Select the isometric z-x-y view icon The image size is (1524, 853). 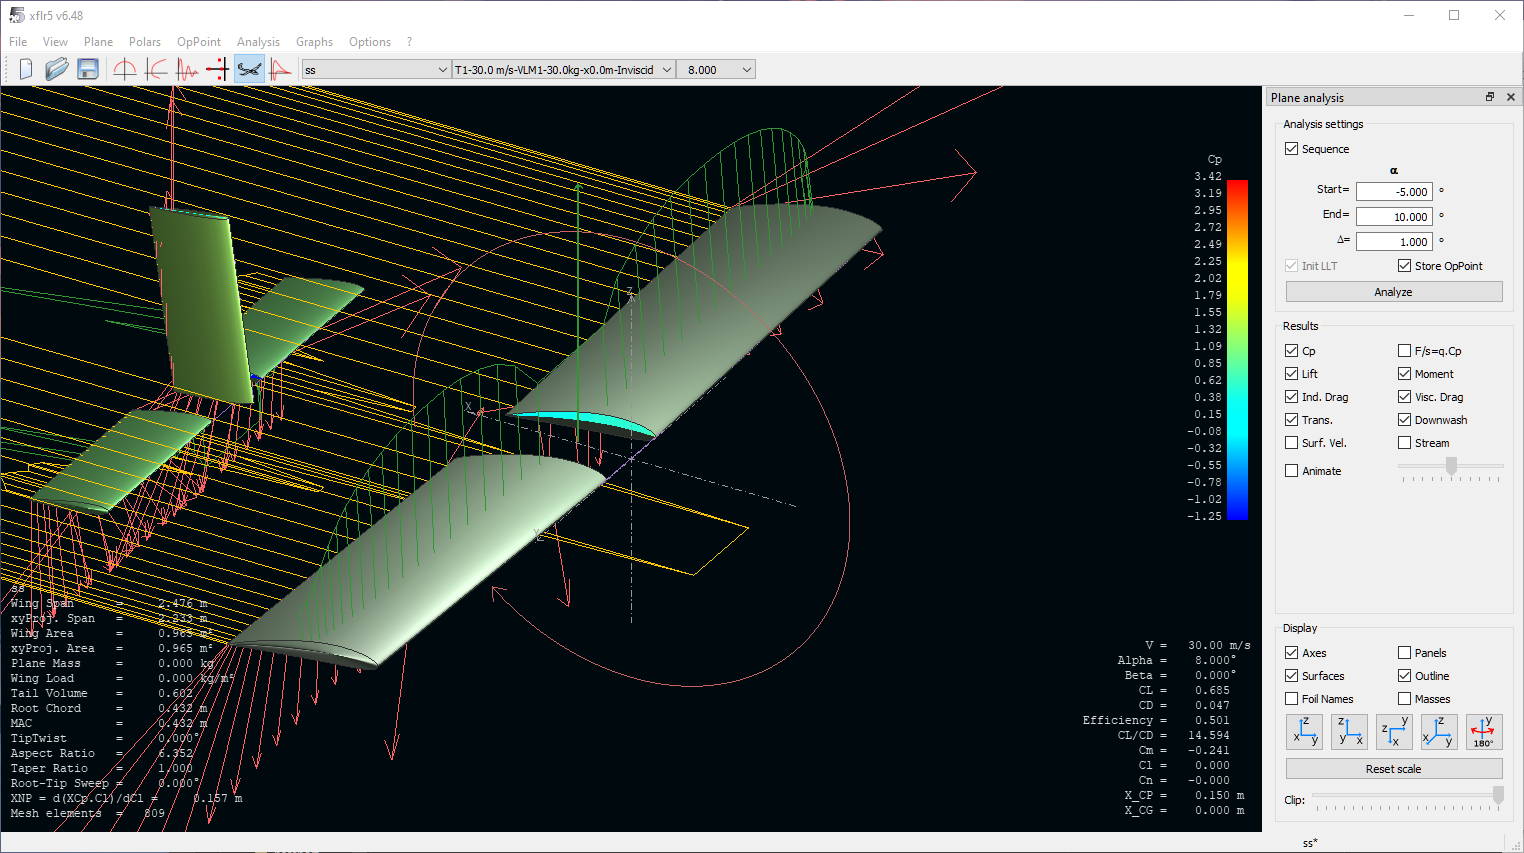[x=1439, y=732]
